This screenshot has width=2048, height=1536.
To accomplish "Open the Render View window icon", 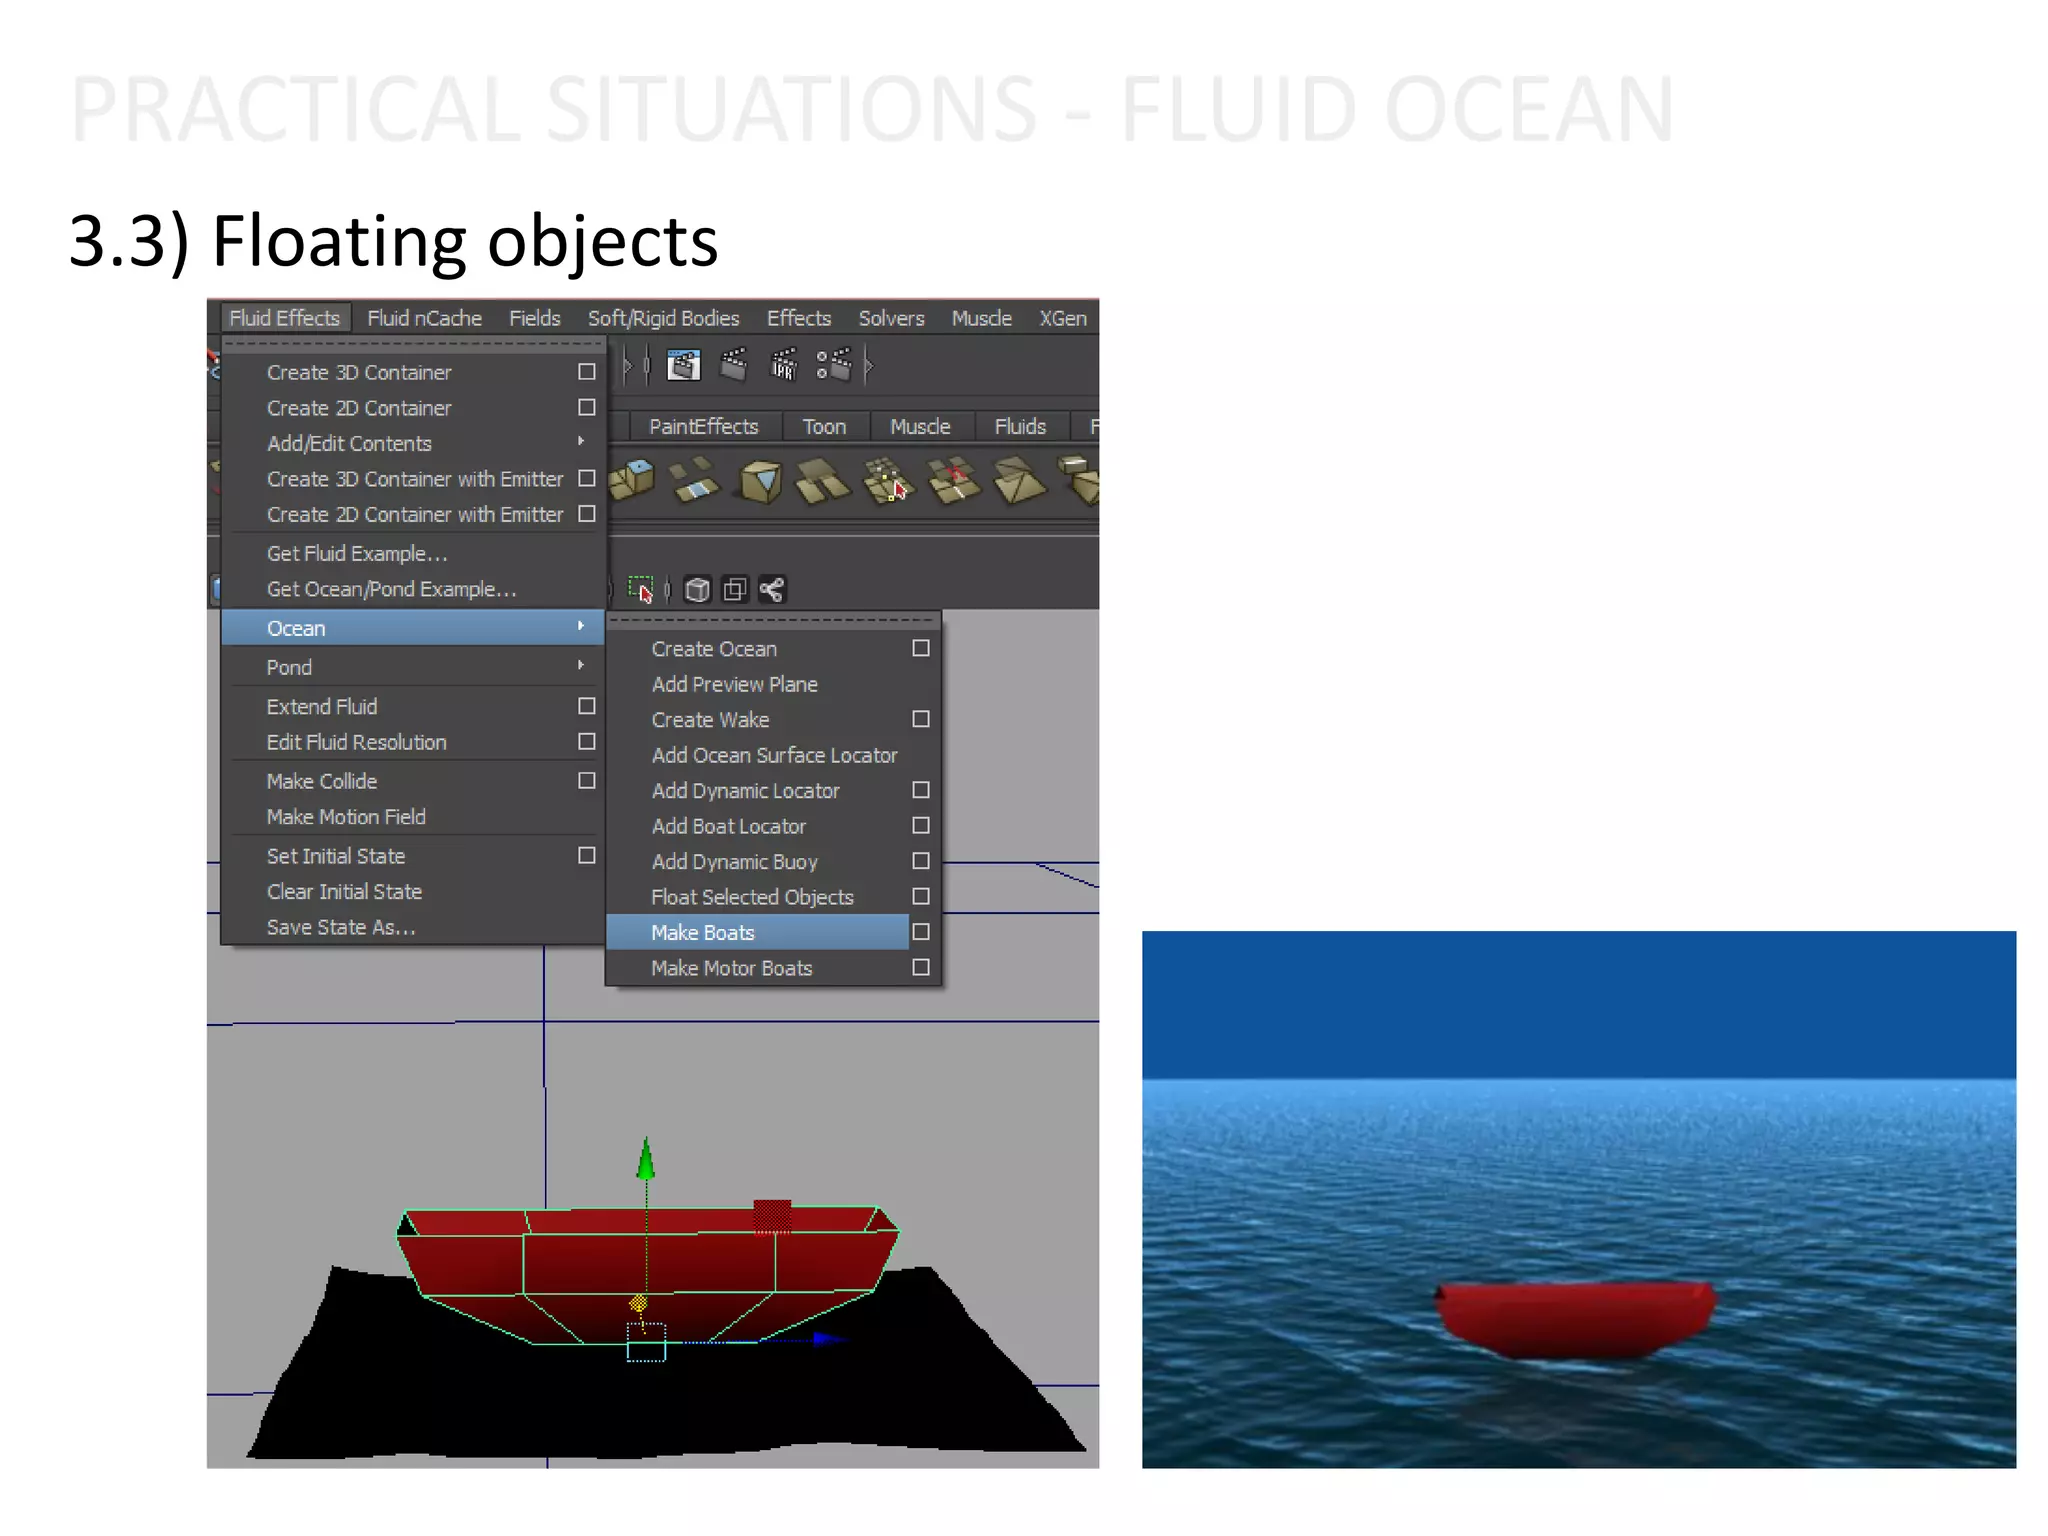I will pyautogui.click(x=684, y=366).
